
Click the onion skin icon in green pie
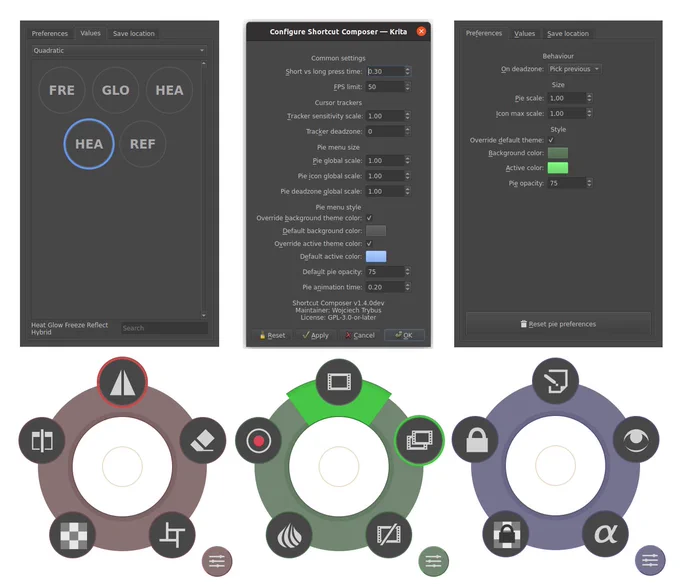[289, 535]
